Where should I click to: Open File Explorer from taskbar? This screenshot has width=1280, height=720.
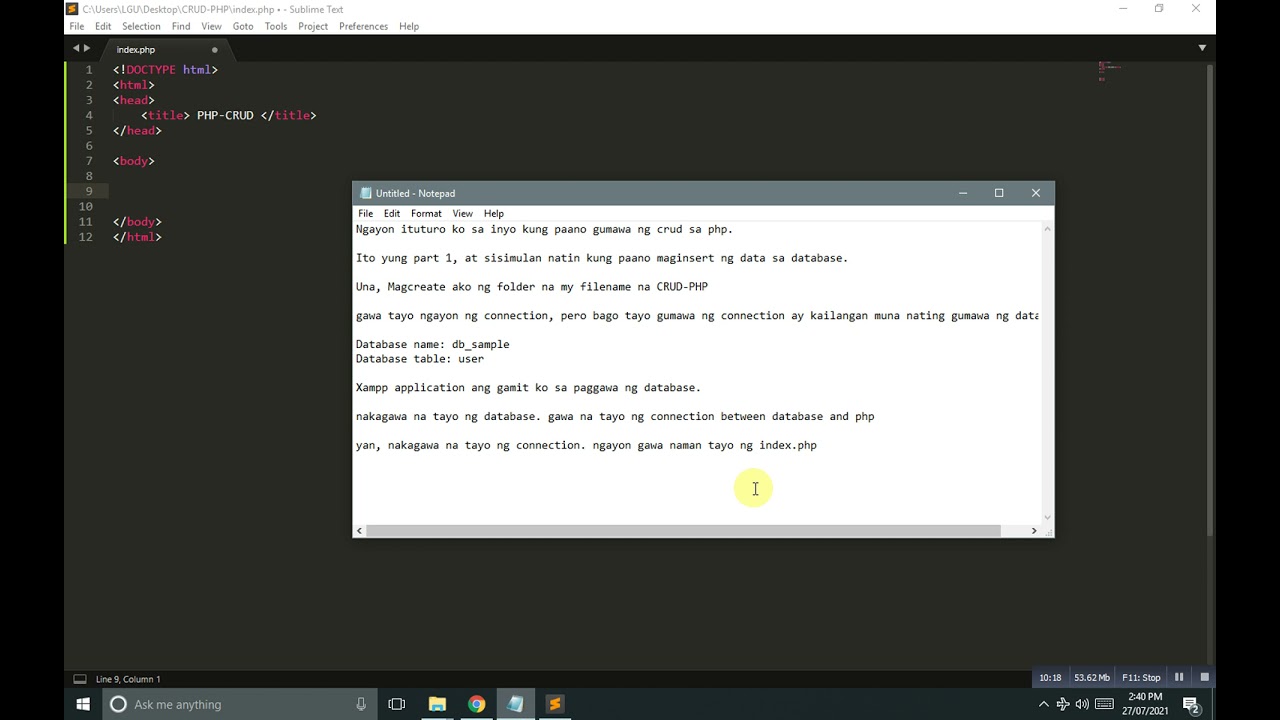click(437, 704)
